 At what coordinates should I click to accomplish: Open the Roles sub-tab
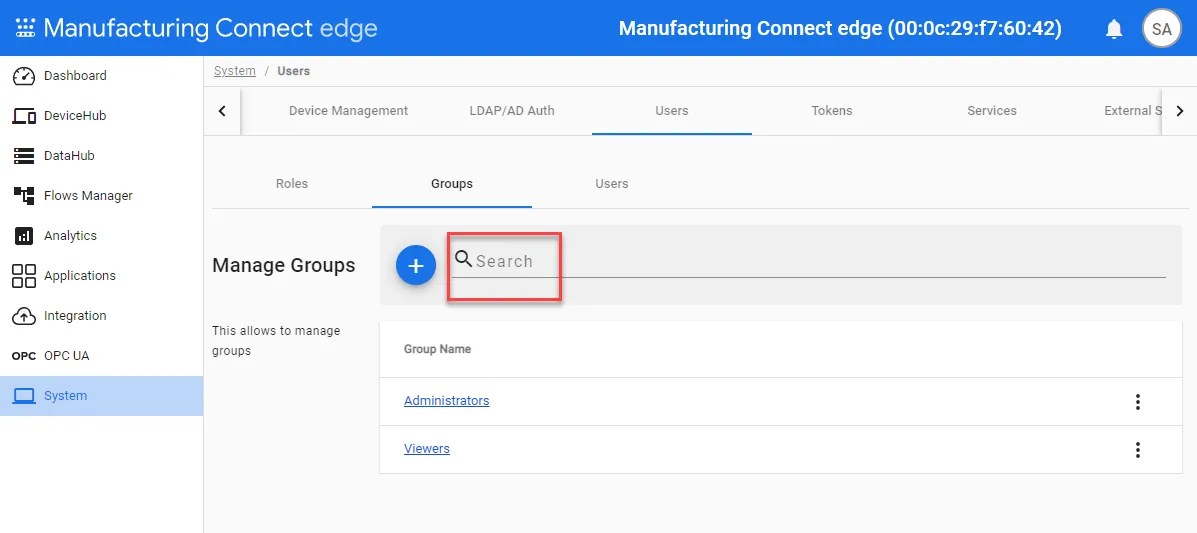pos(292,184)
